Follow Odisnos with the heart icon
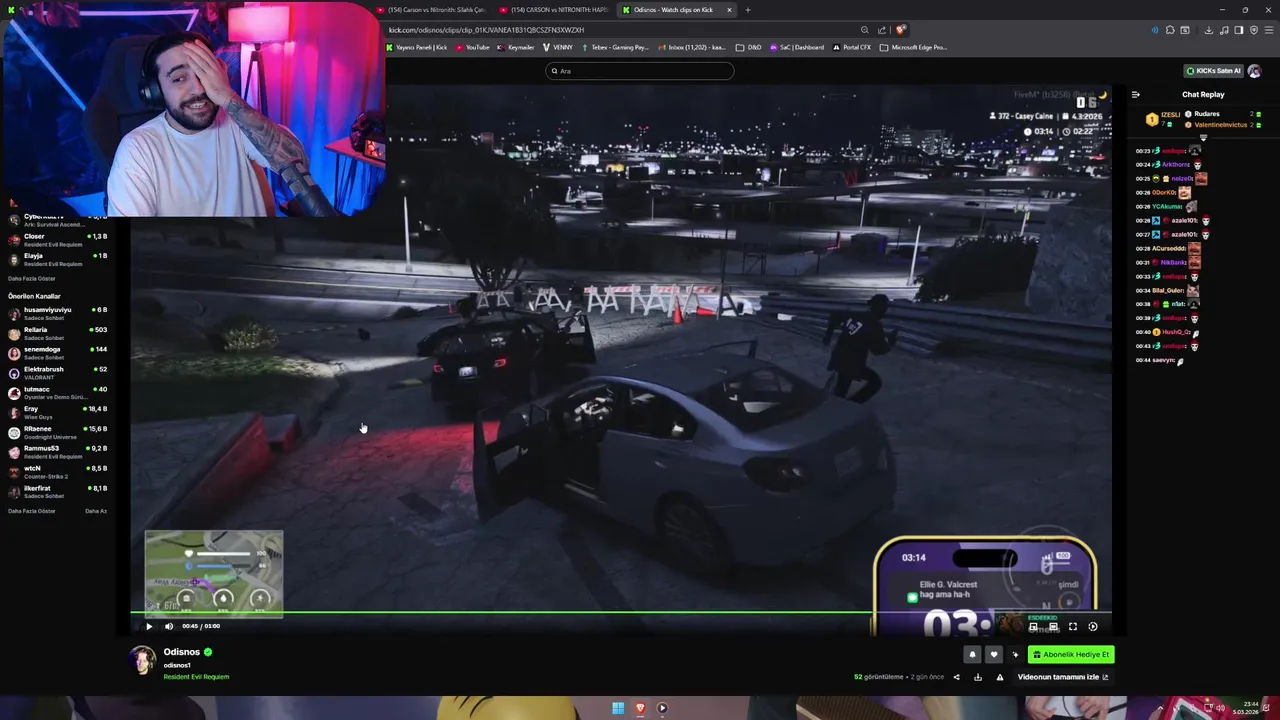Viewport: 1280px width, 720px height. pos(993,655)
